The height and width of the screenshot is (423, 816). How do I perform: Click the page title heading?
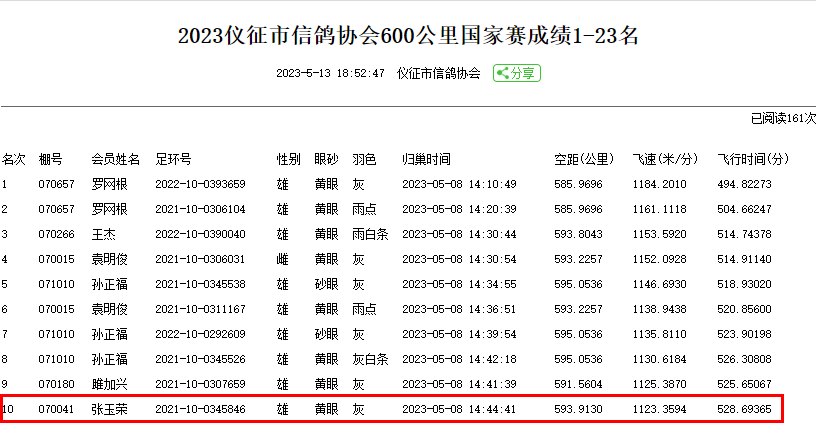pos(408,37)
